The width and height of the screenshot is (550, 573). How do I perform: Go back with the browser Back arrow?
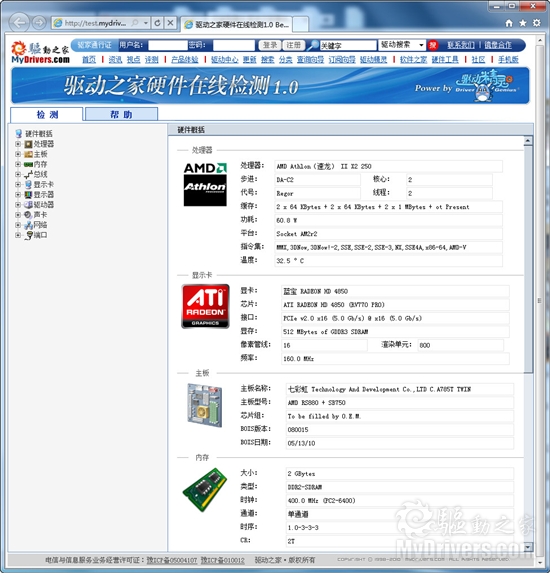19,23
